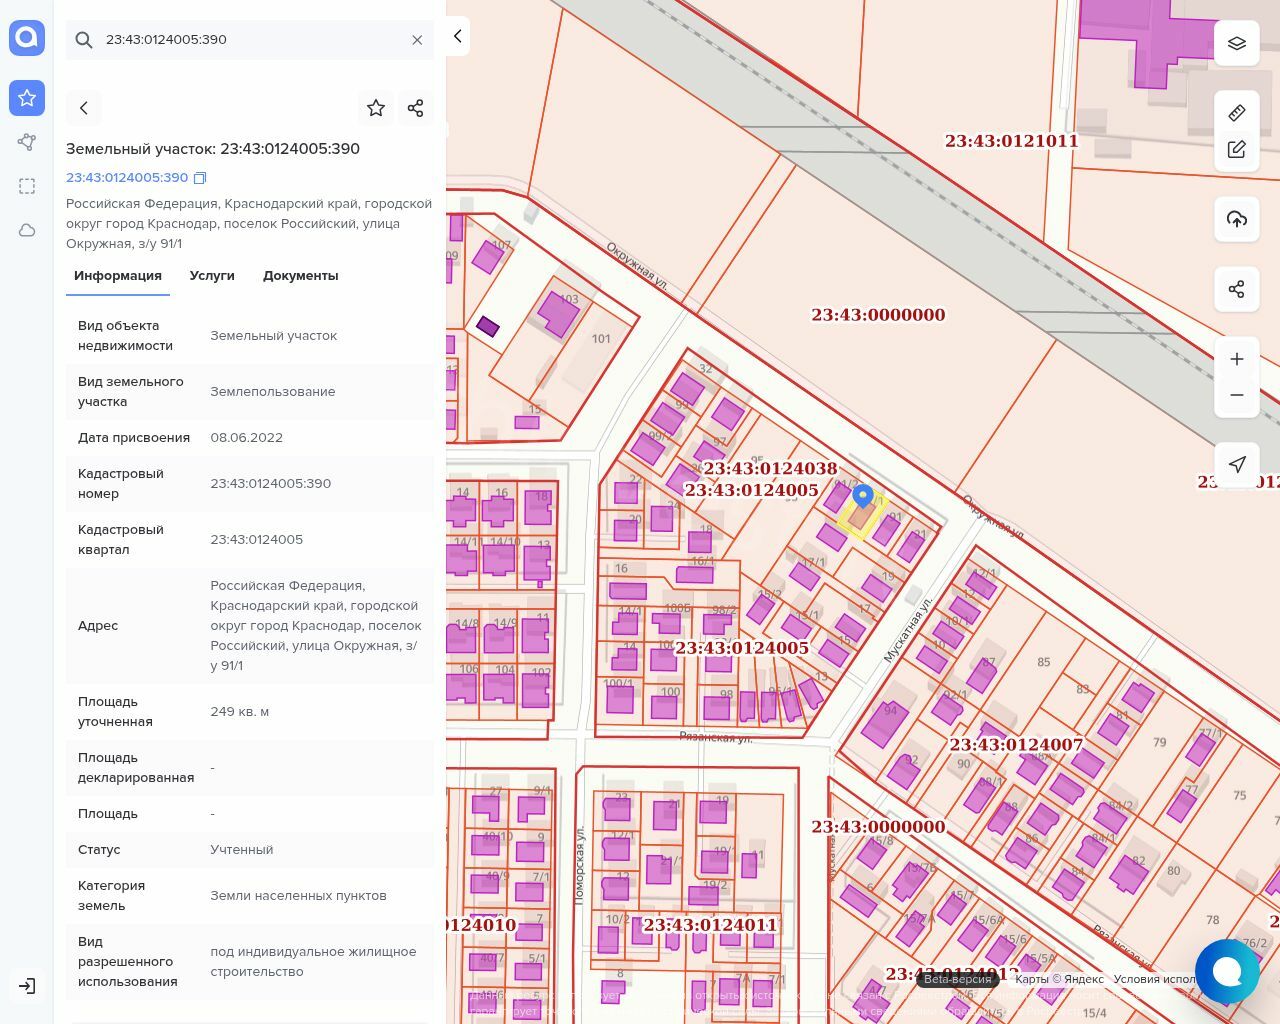
Task: Add this land plot to favorites
Action: 376,108
